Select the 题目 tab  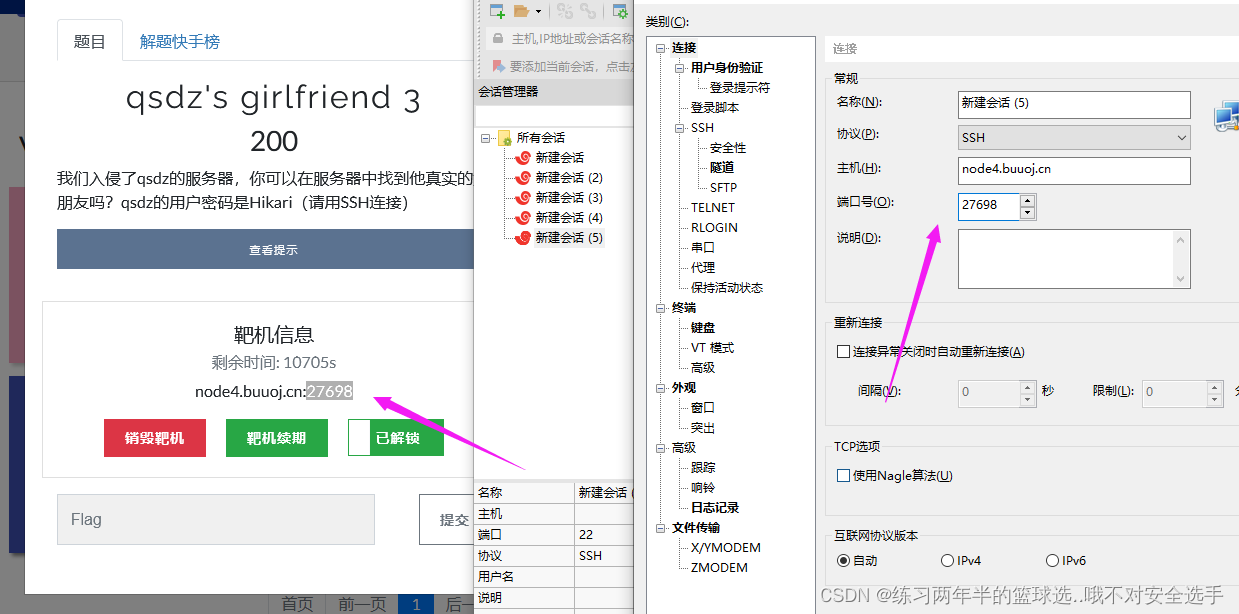[89, 40]
